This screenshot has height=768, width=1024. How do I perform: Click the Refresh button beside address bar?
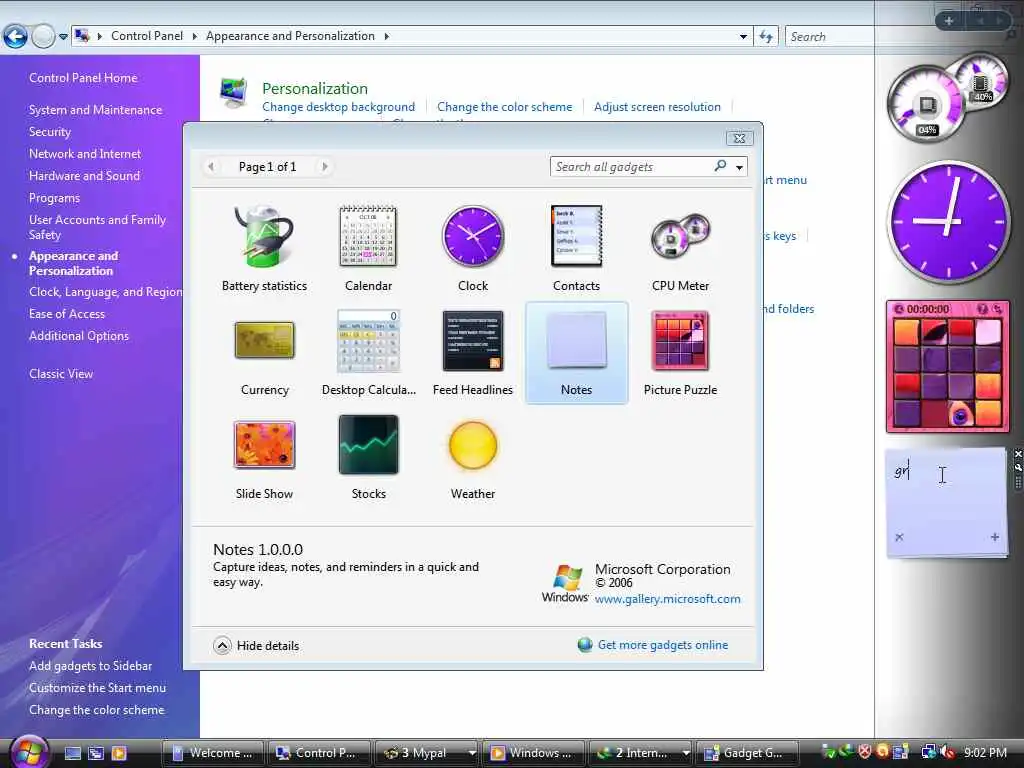click(766, 37)
